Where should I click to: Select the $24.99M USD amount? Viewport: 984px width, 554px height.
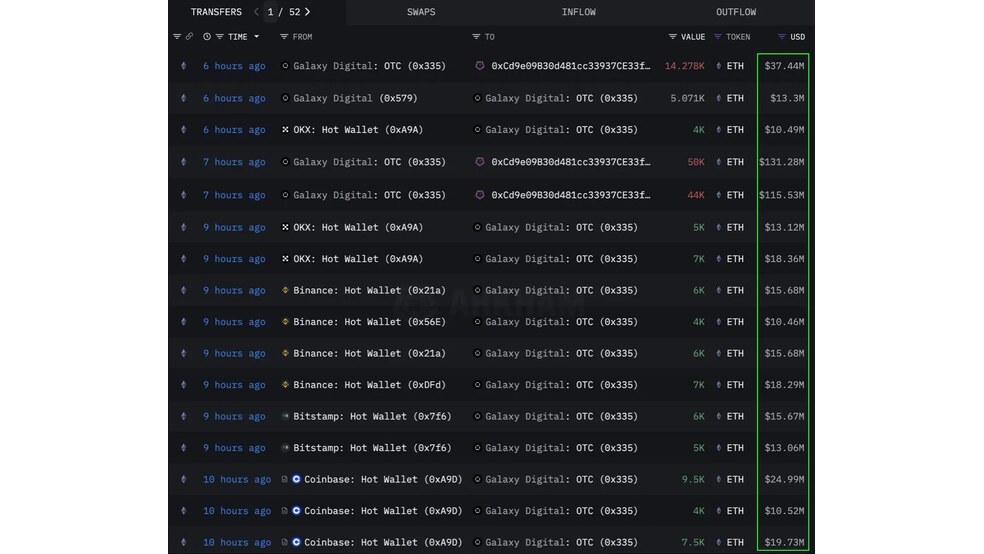point(784,479)
